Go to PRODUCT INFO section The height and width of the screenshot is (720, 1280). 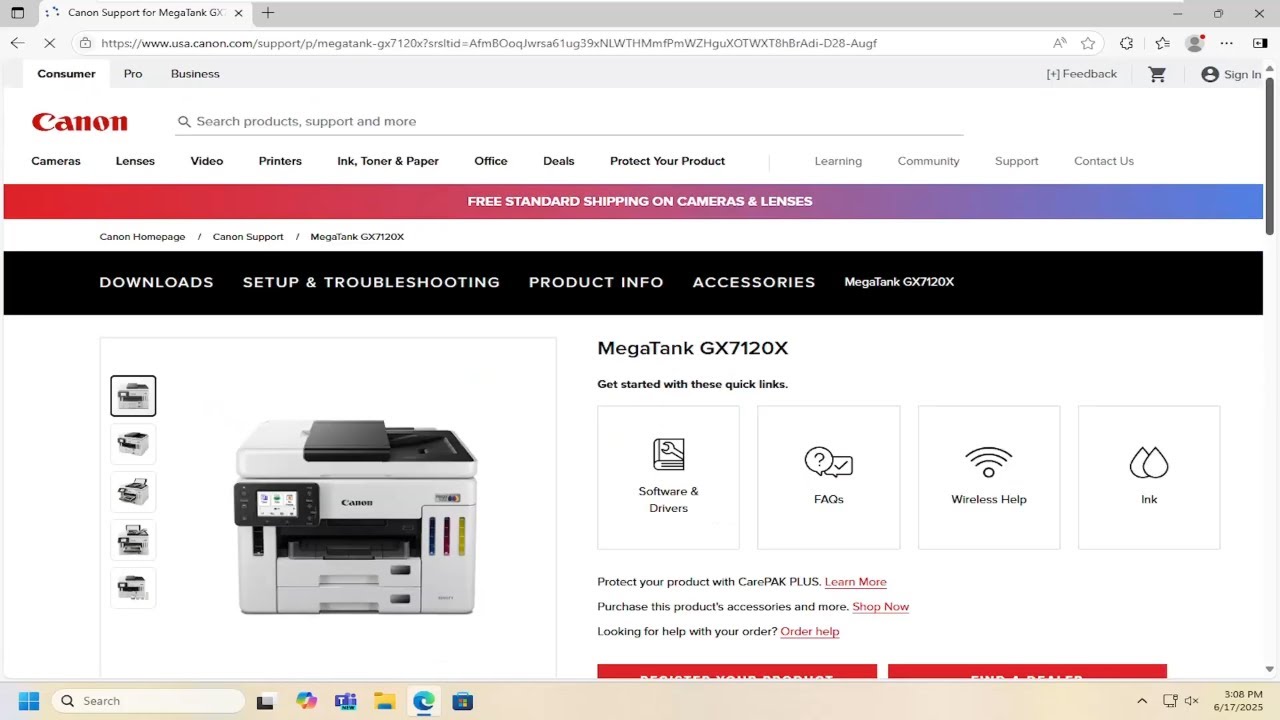[x=596, y=283]
